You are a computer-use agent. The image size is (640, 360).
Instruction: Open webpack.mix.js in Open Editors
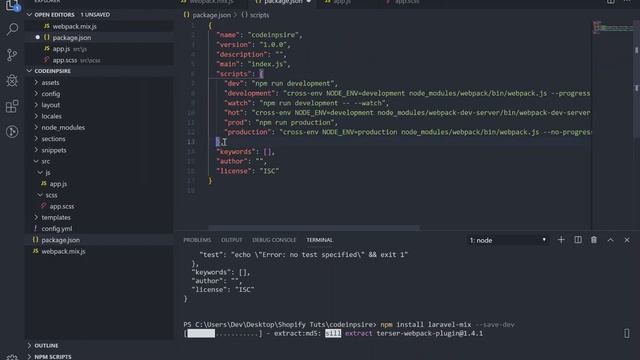(98, 26)
